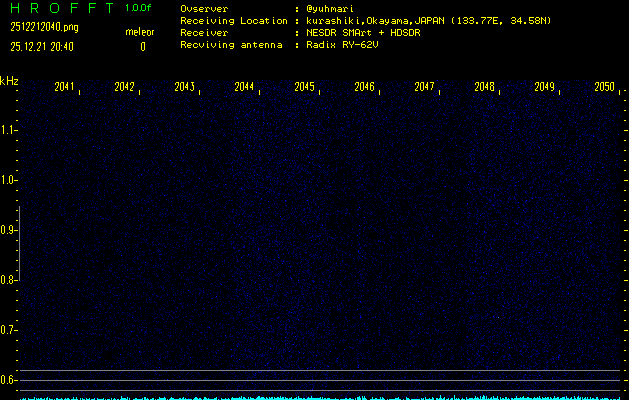Viewport: 629px width, 400px height.
Task: Click the HROFFT title text
Action: pyautogui.click(x=58, y=9)
